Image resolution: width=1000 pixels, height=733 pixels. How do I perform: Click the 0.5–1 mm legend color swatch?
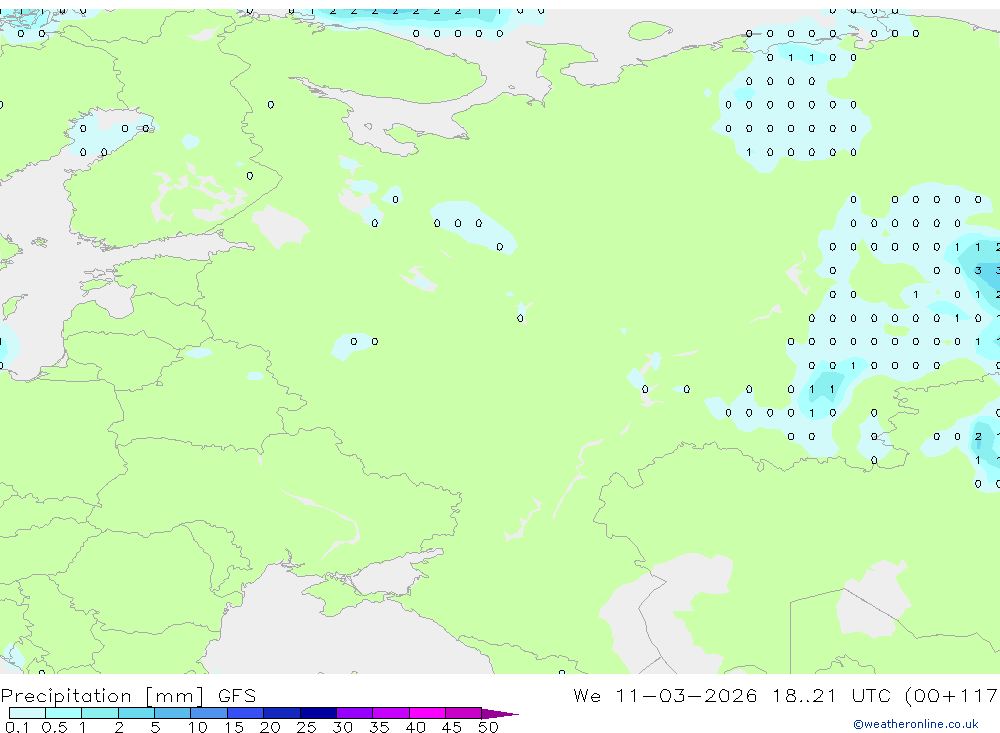[64, 713]
